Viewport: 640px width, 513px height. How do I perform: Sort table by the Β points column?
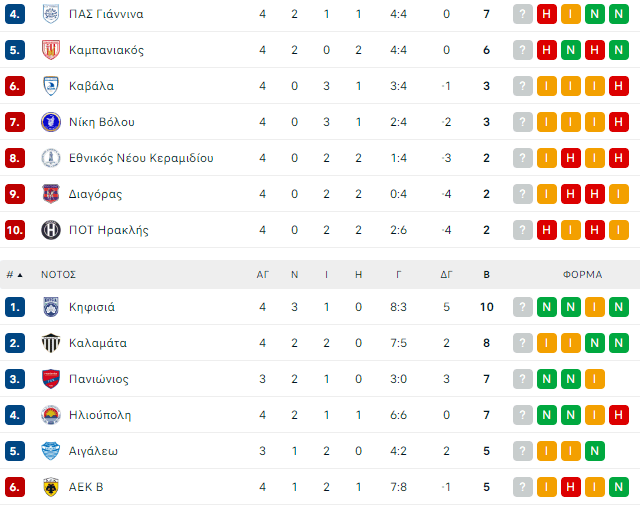(487, 274)
